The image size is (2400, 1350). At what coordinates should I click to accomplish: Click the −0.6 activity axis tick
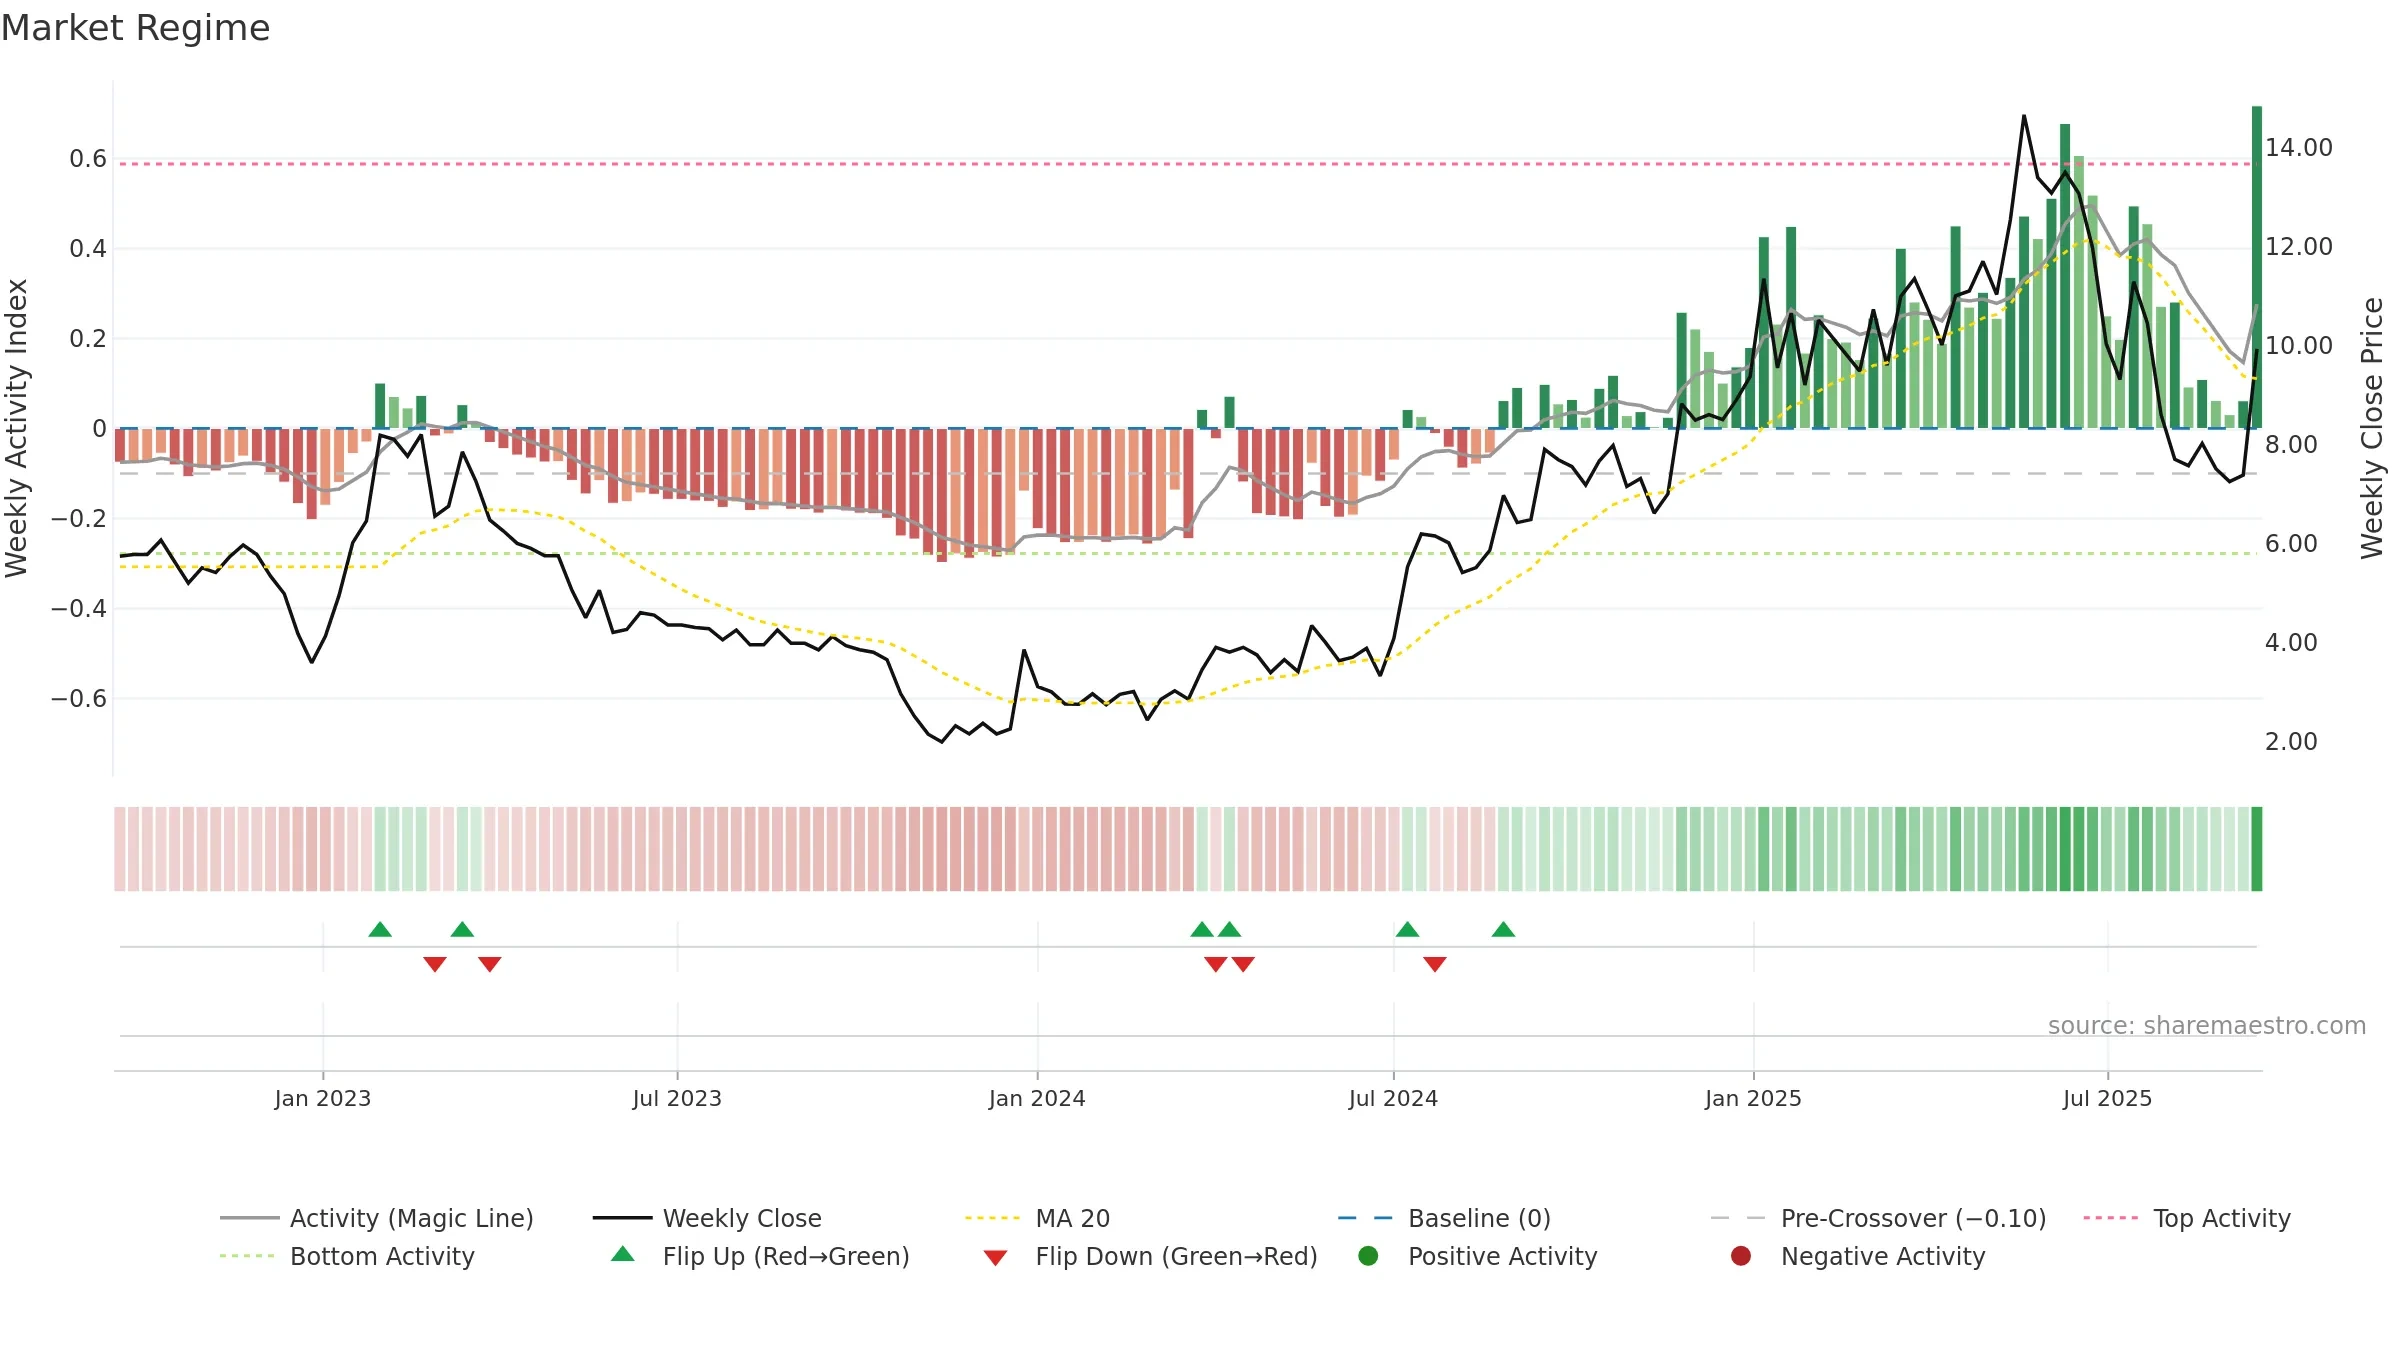(79, 698)
